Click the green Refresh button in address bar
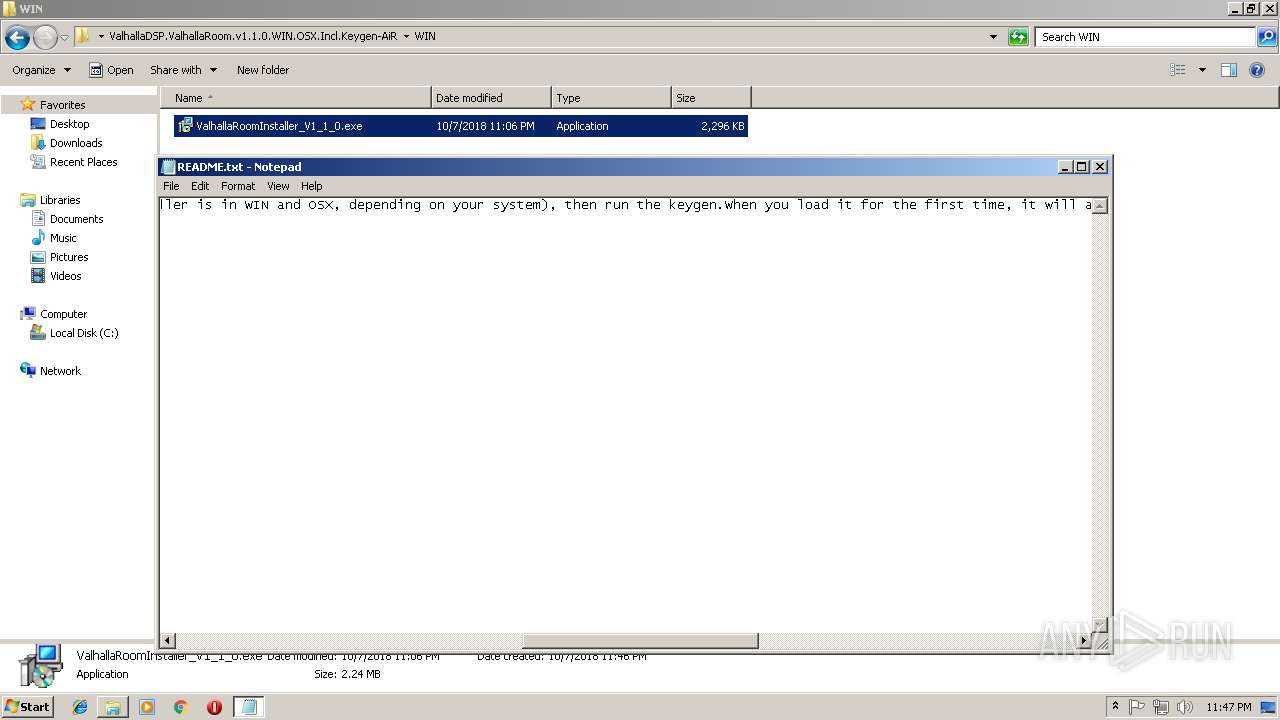 1018,37
